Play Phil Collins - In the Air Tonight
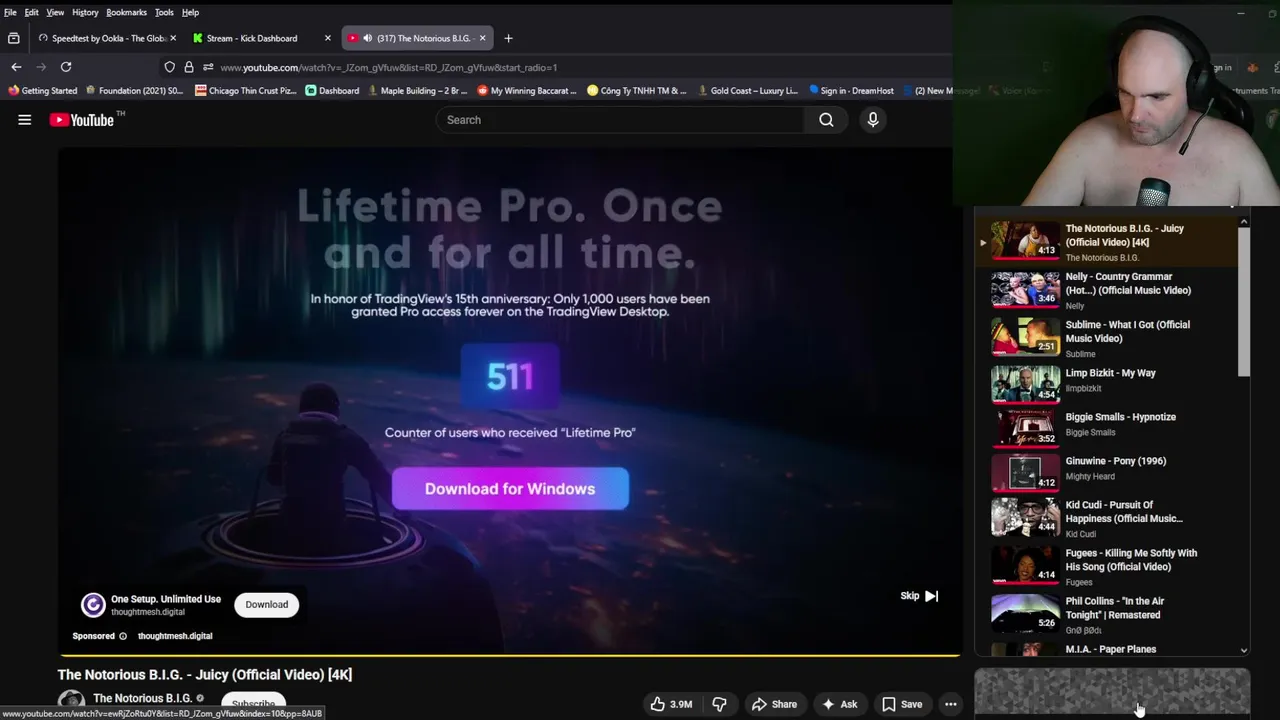Screen dimensions: 1280x720 pos(1107,614)
